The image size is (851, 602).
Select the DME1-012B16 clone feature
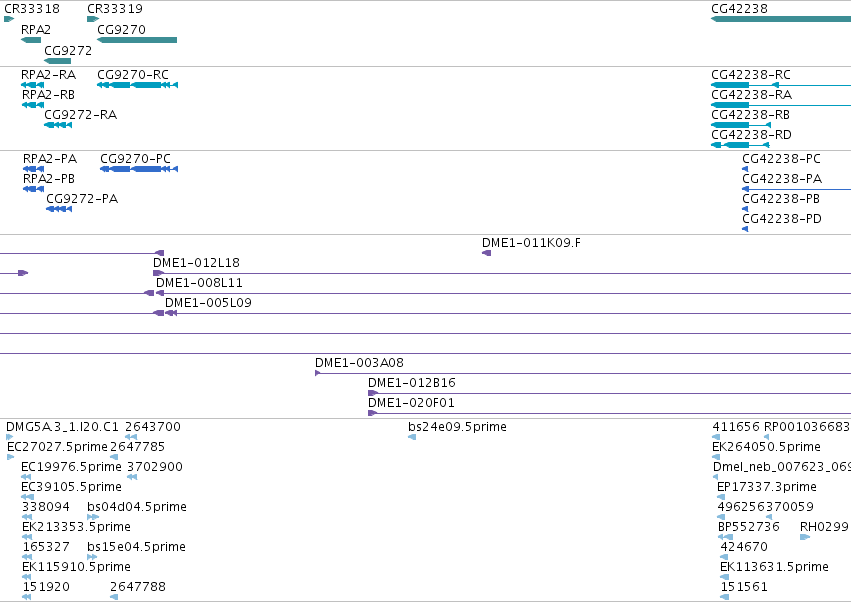[609, 393]
